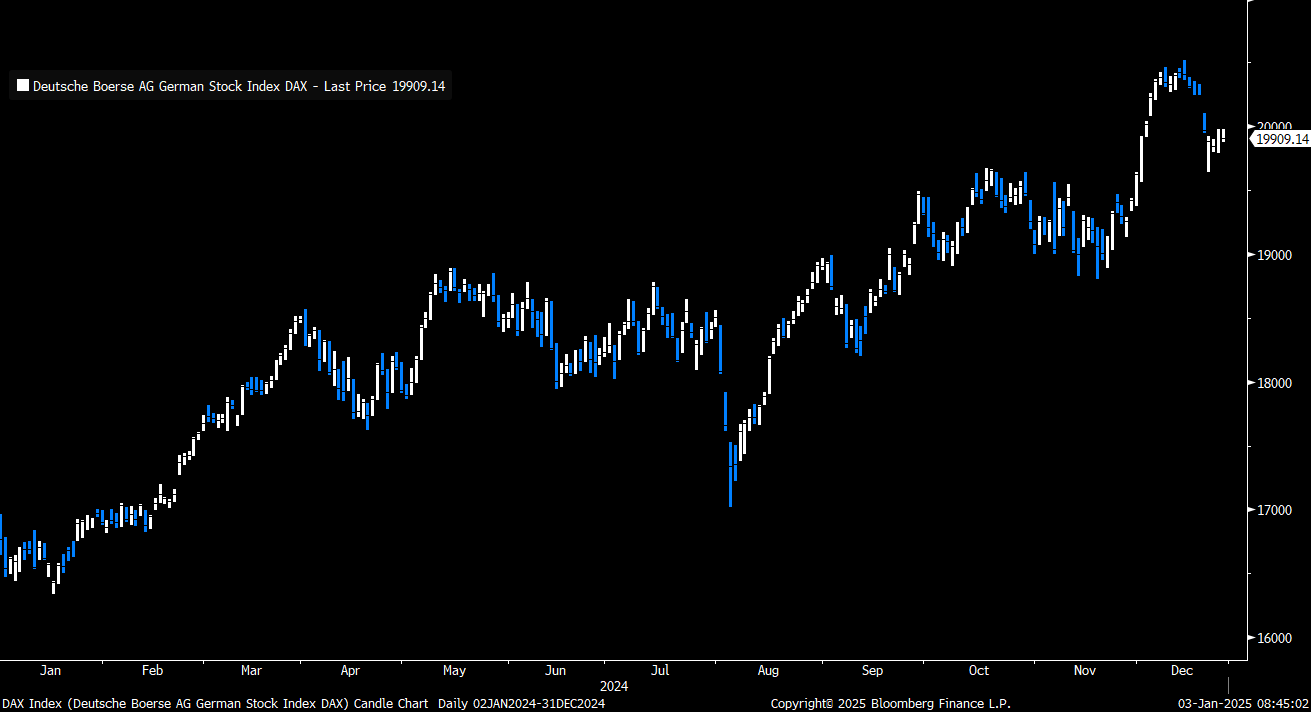Image resolution: width=1311 pixels, height=712 pixels.
Task: Click the 19909.14 last price tag on axis
Action: (x=1282, y=139)
